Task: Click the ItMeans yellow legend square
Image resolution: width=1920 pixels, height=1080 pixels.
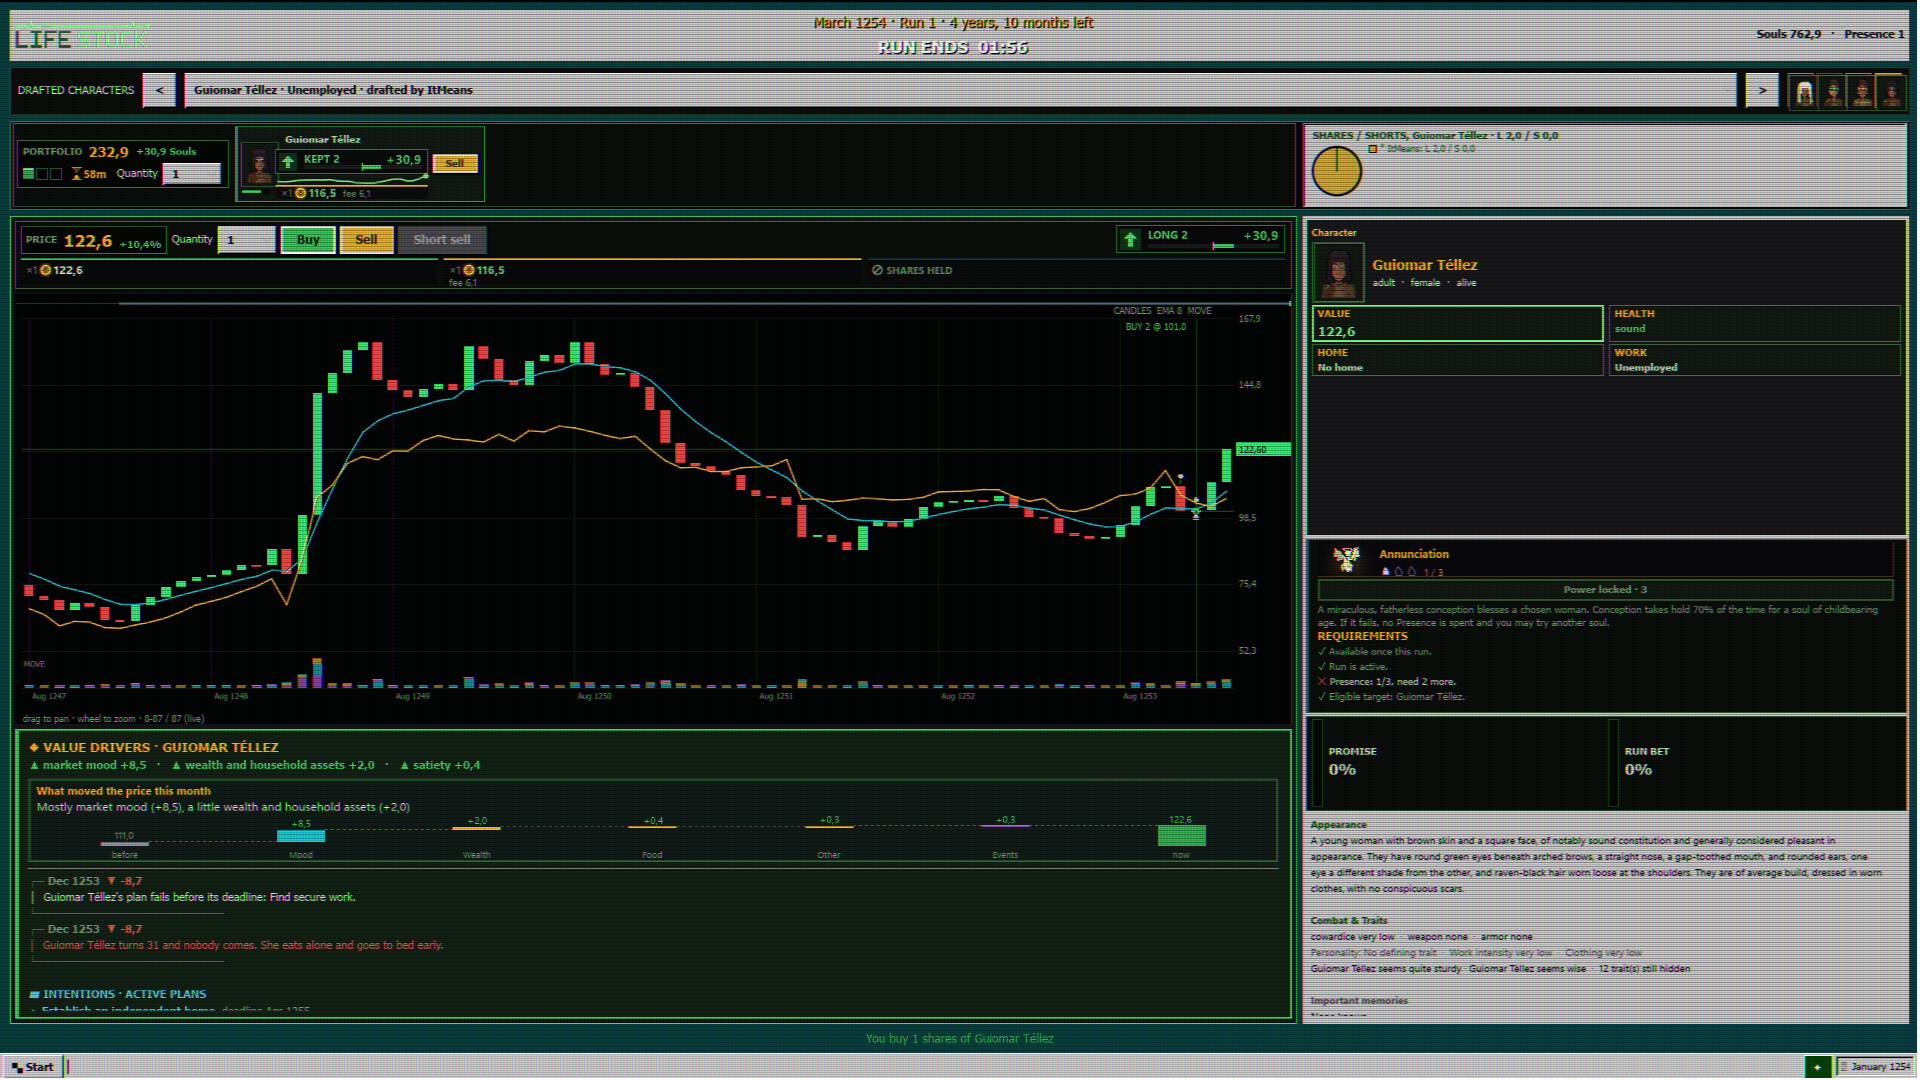Action: [1373, 149]
